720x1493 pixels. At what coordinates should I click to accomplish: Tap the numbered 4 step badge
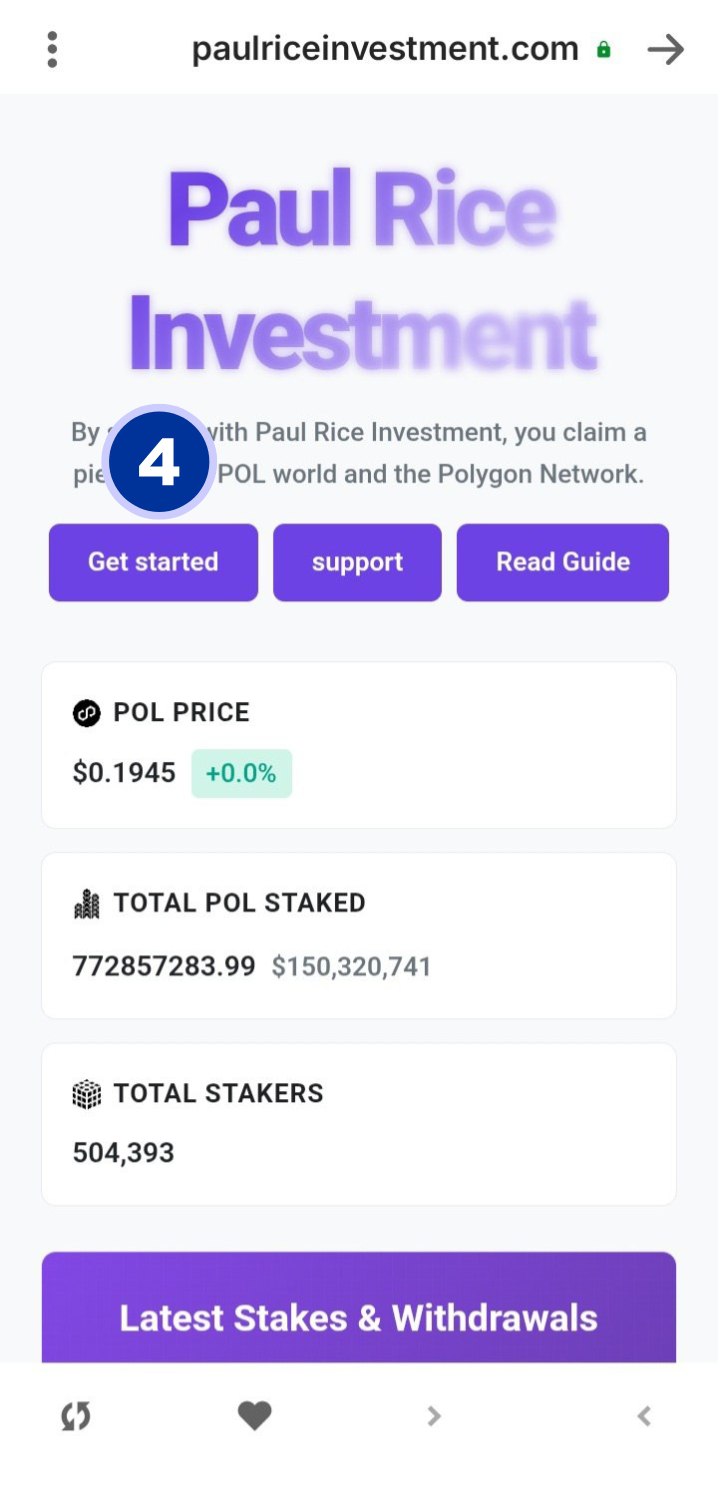(158, 462)
